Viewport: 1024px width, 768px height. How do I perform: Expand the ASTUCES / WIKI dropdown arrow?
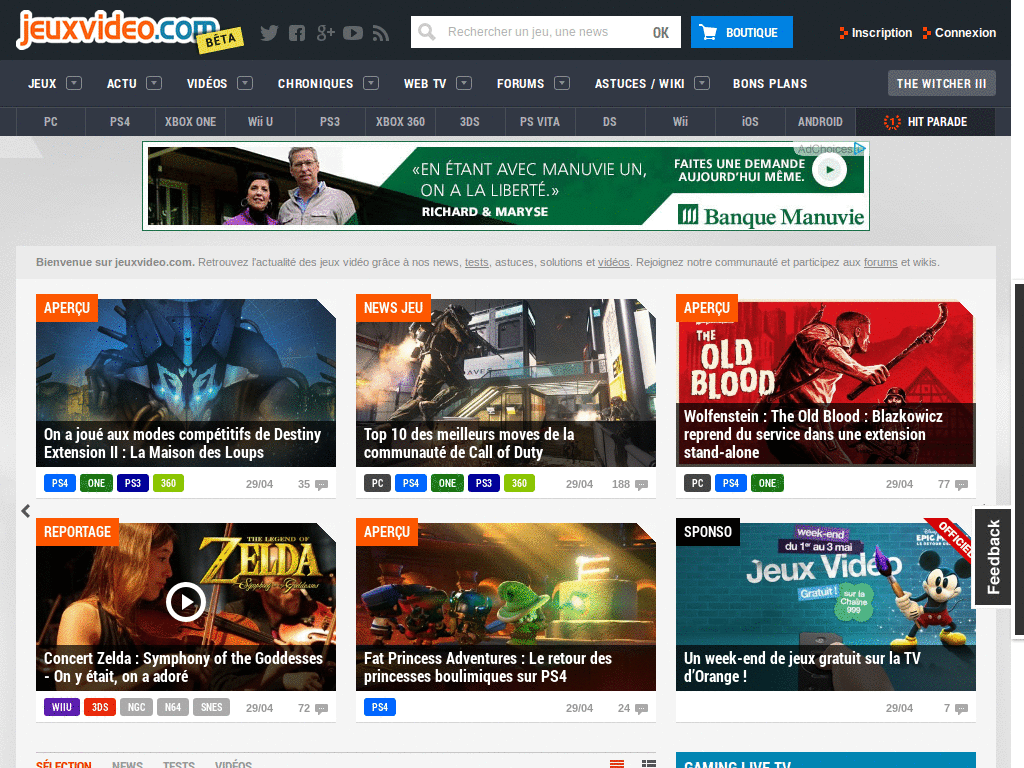coord(702,83)
